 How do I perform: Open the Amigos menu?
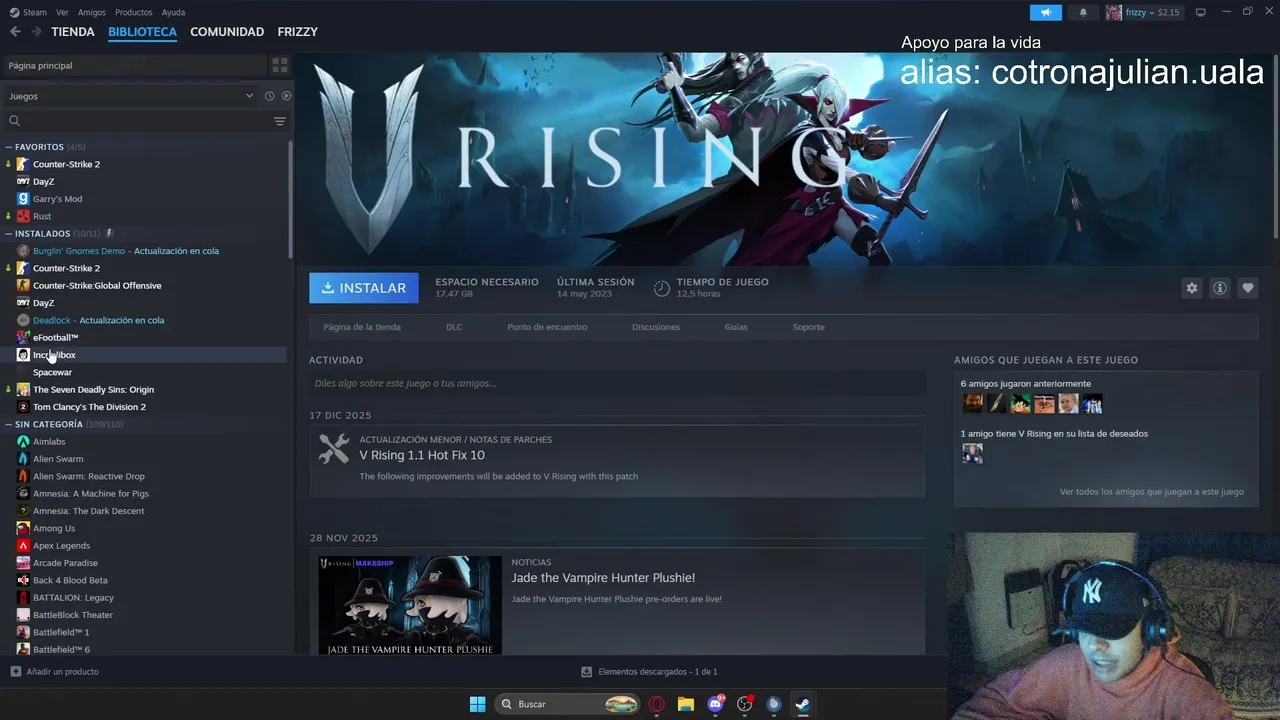click(x=92, y=12)
